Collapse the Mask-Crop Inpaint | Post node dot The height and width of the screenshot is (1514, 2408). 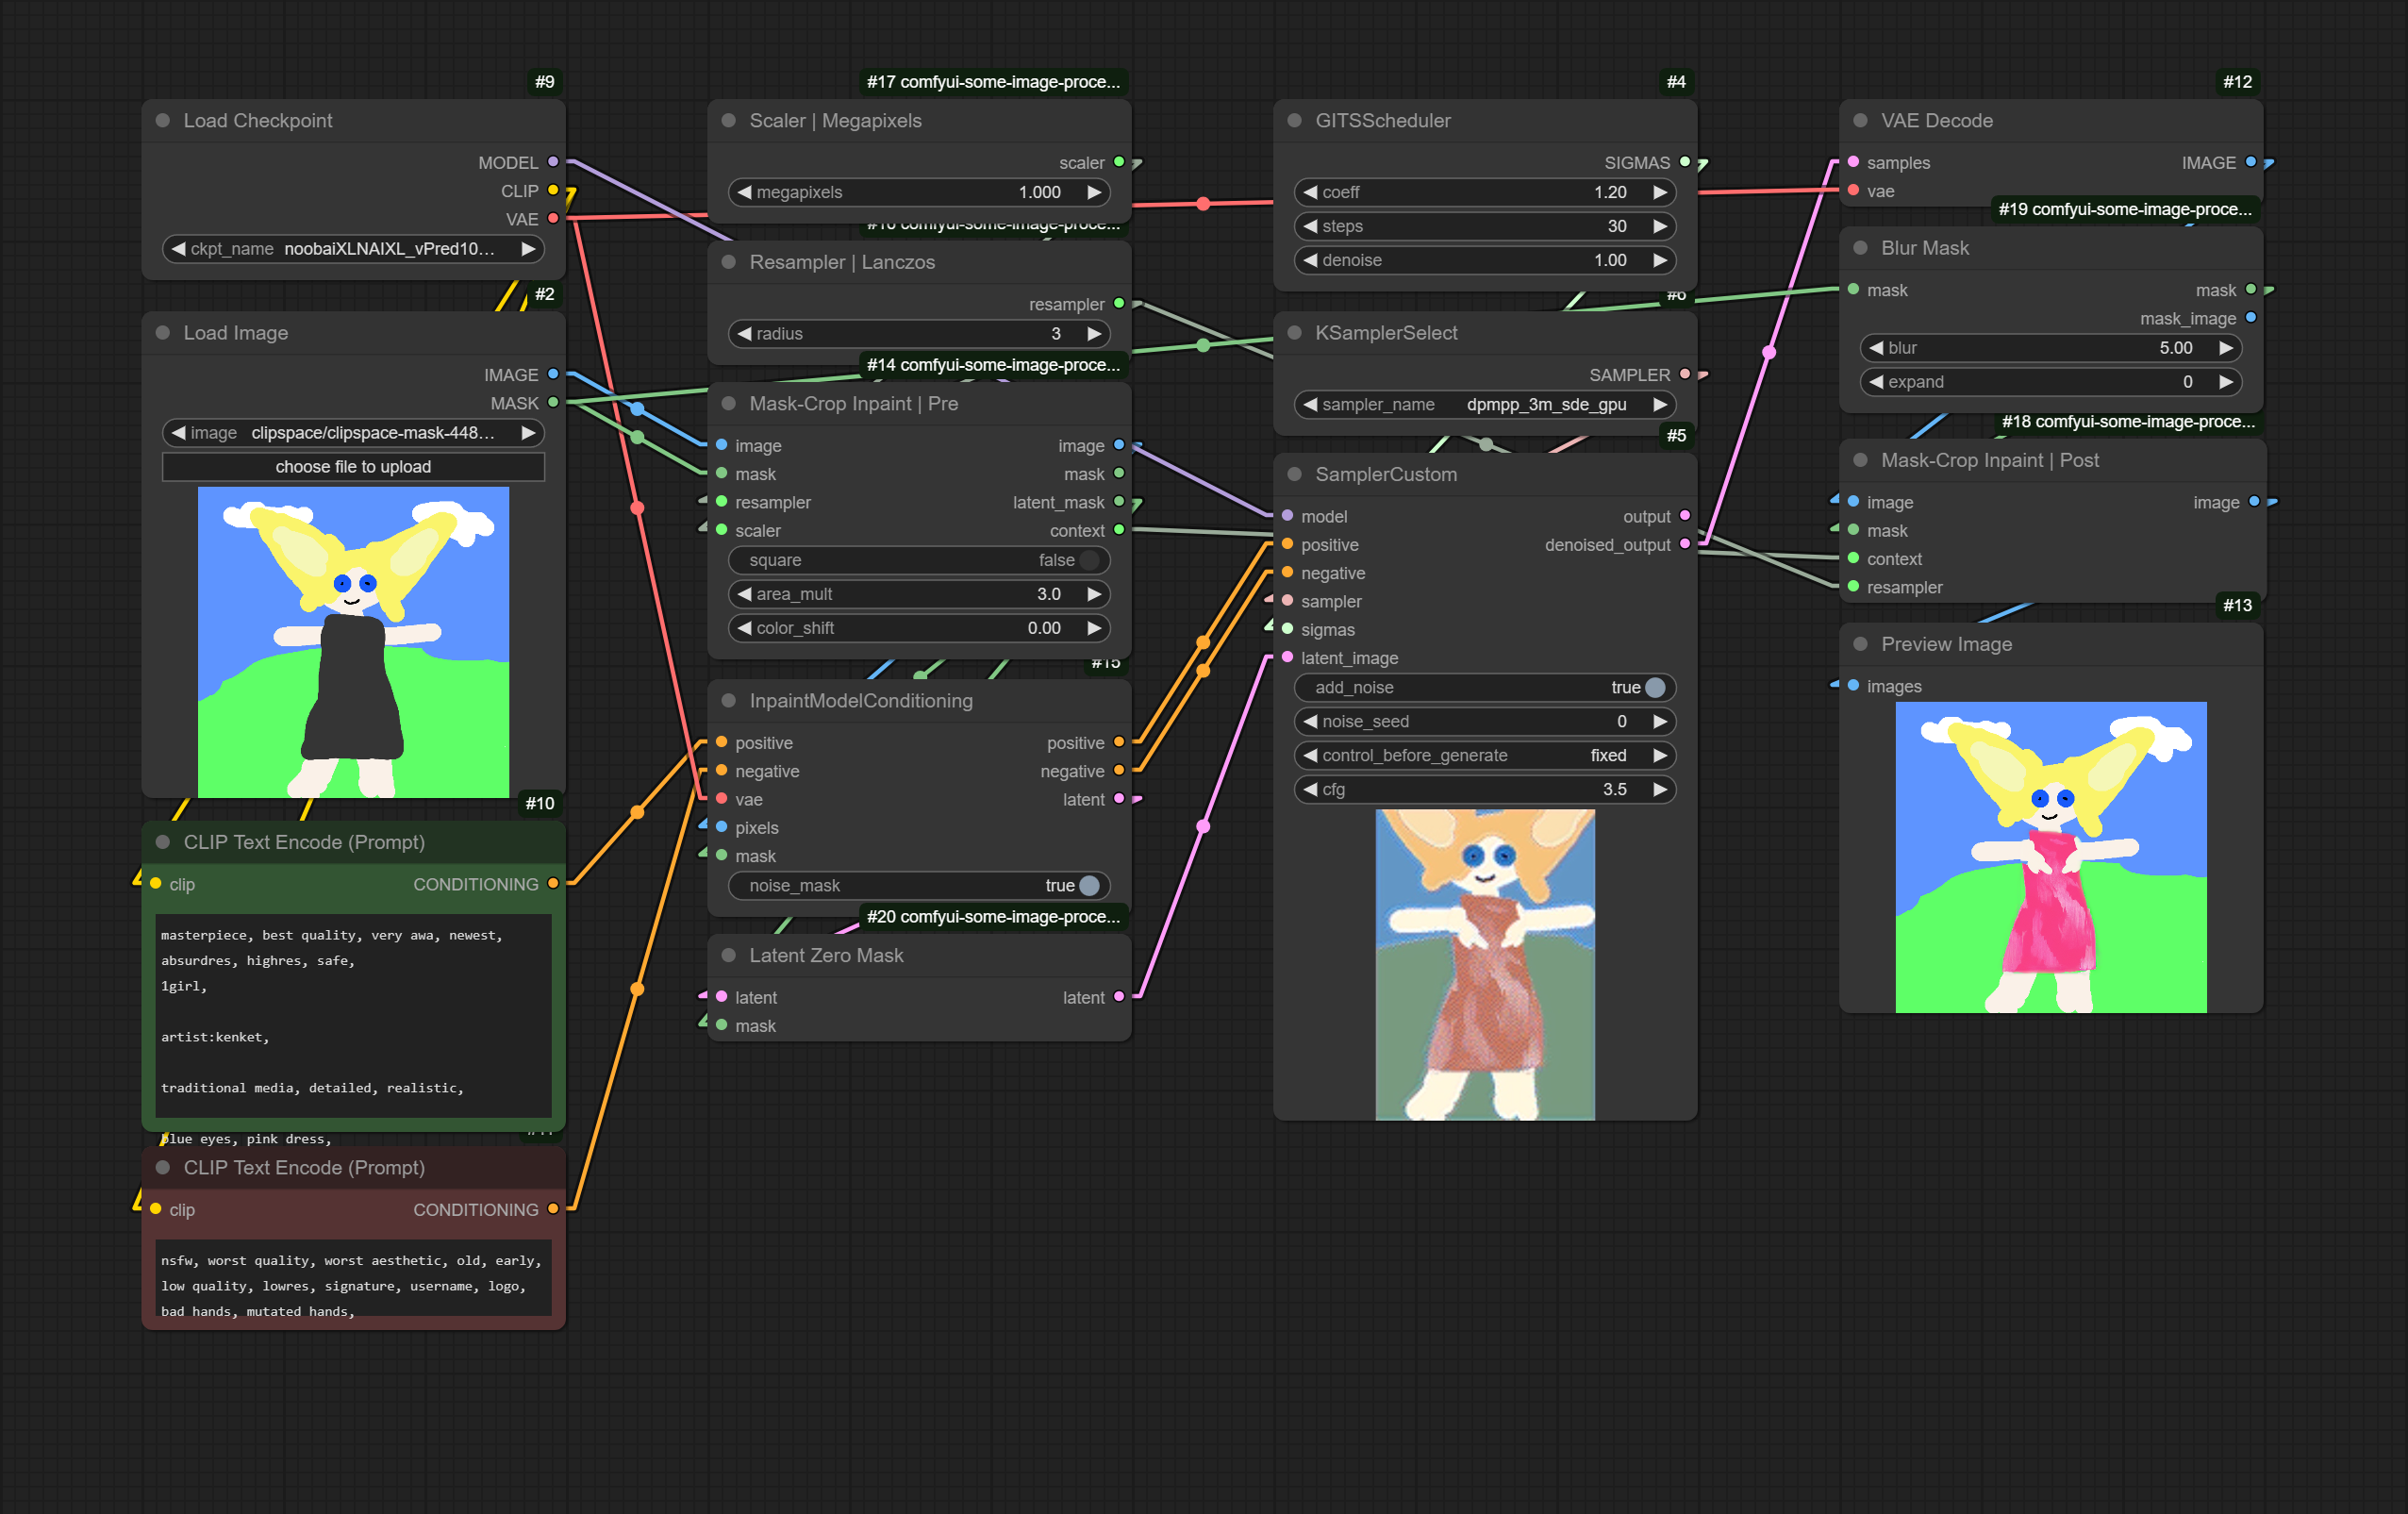1861,460
